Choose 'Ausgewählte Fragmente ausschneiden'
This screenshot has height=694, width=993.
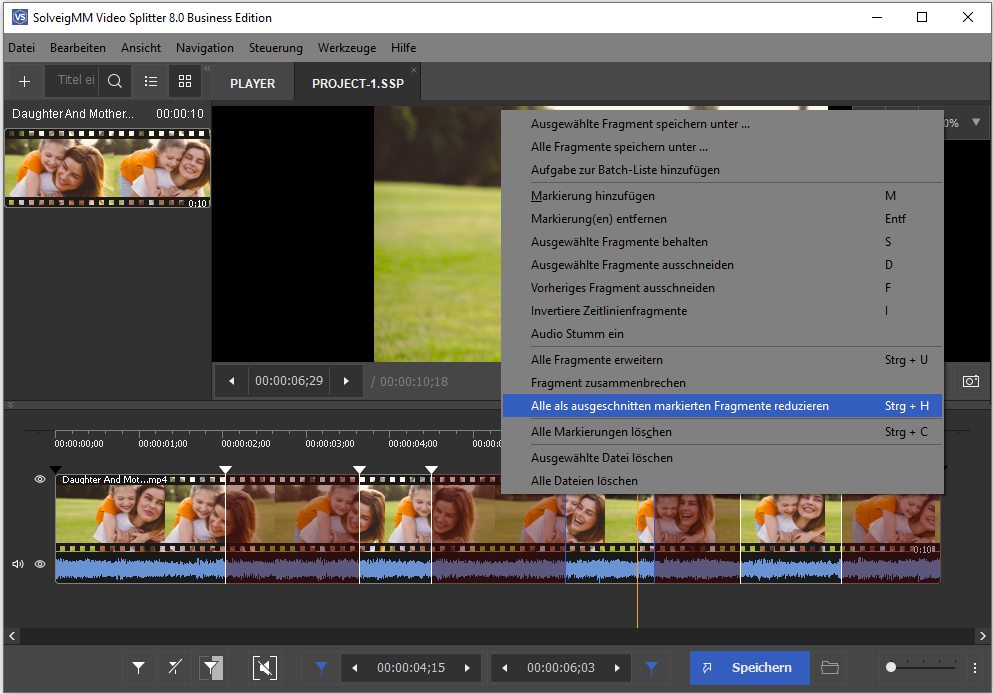722,265
